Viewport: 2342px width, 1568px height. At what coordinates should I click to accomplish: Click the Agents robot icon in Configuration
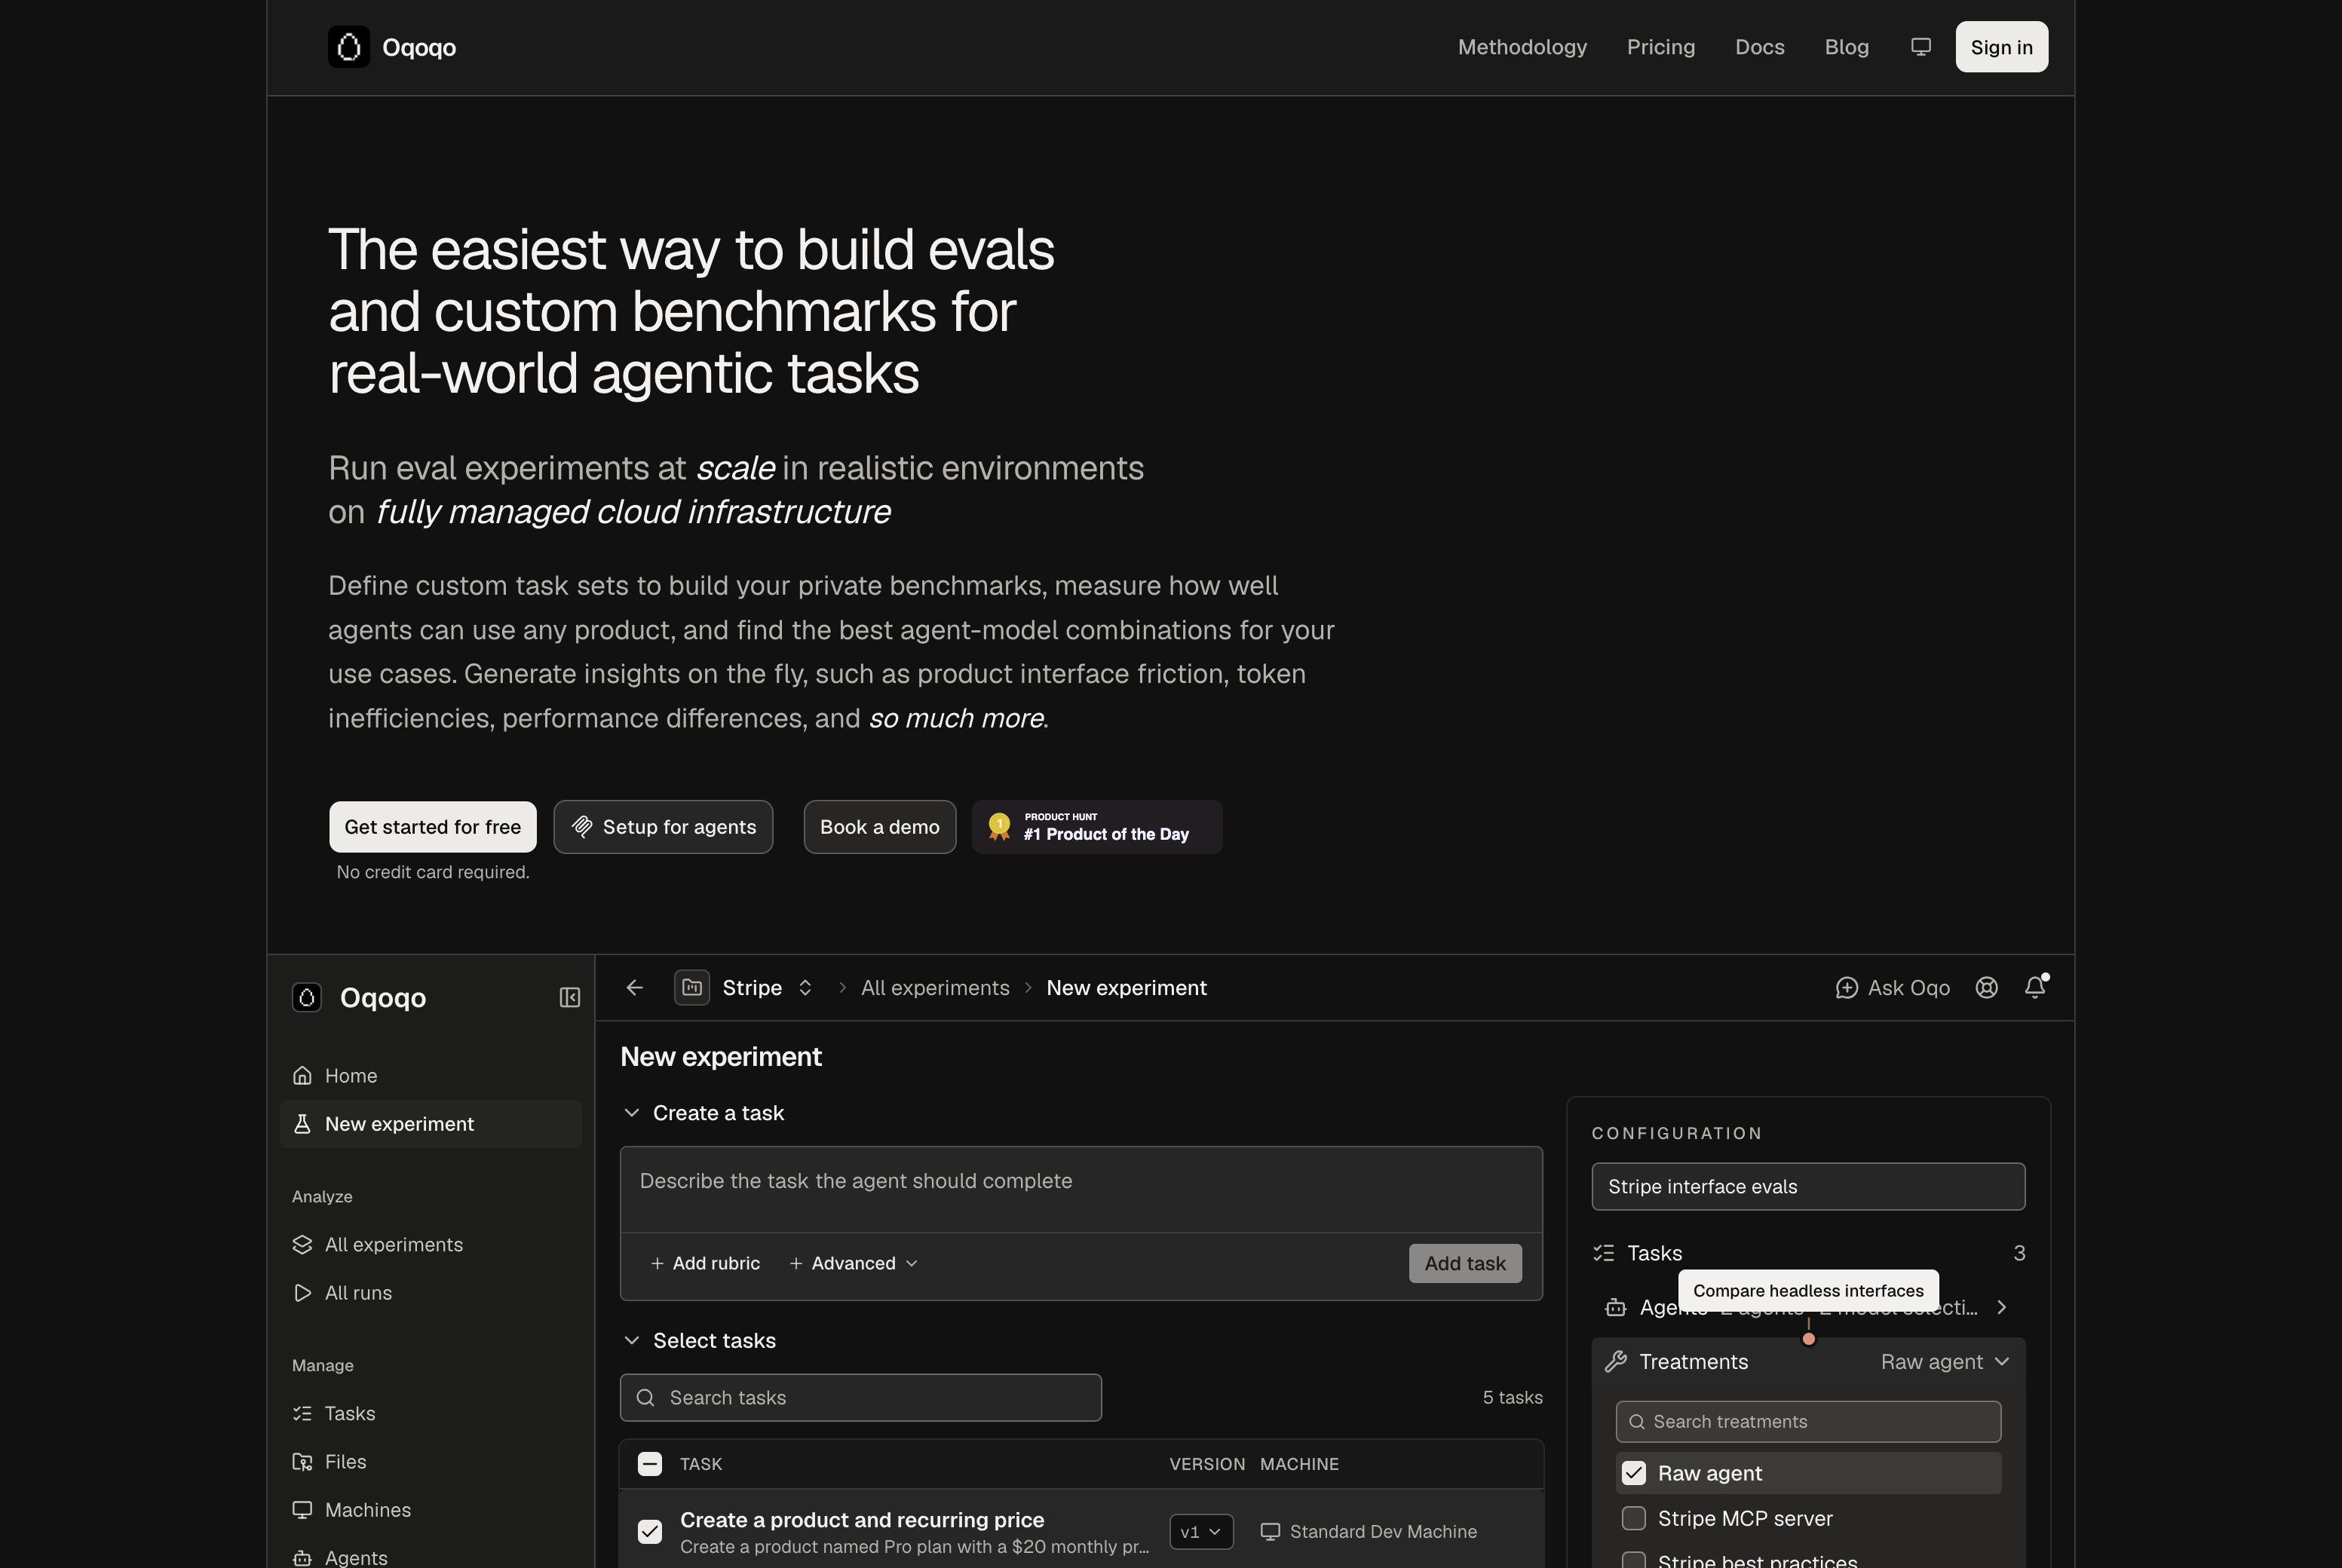(1616, 1307)
